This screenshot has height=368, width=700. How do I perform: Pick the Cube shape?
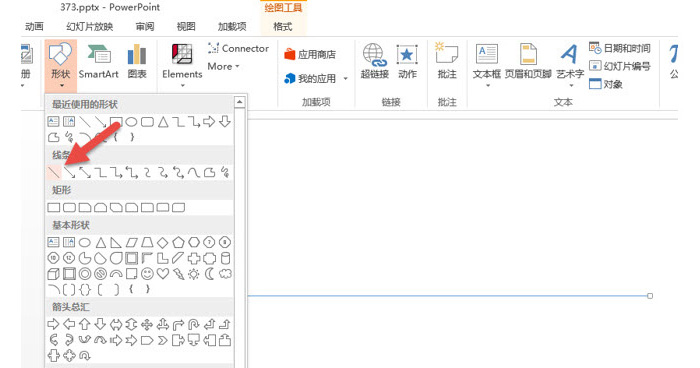(53, 274)
